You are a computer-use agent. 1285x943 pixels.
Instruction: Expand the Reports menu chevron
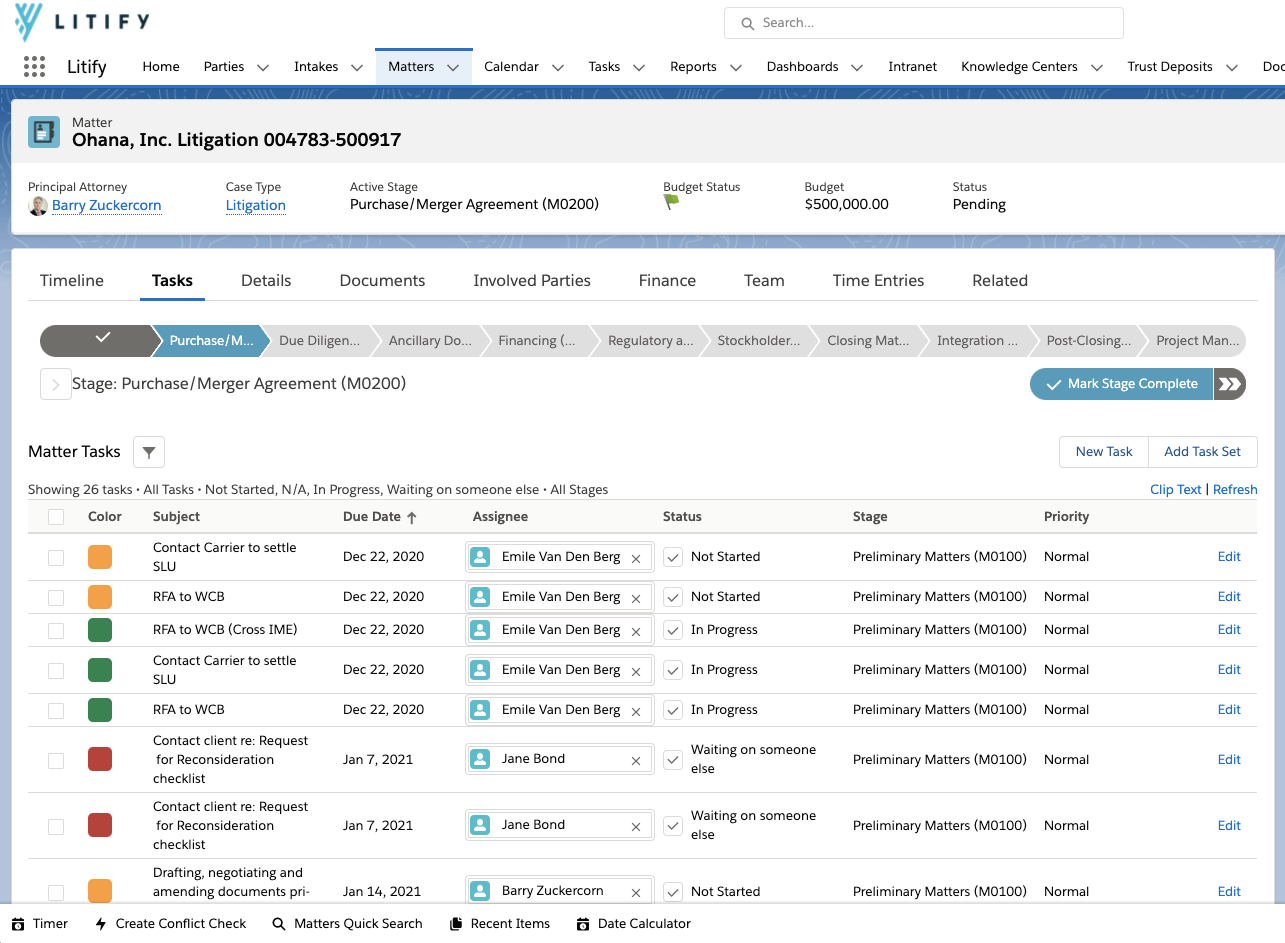coord(736,67)
